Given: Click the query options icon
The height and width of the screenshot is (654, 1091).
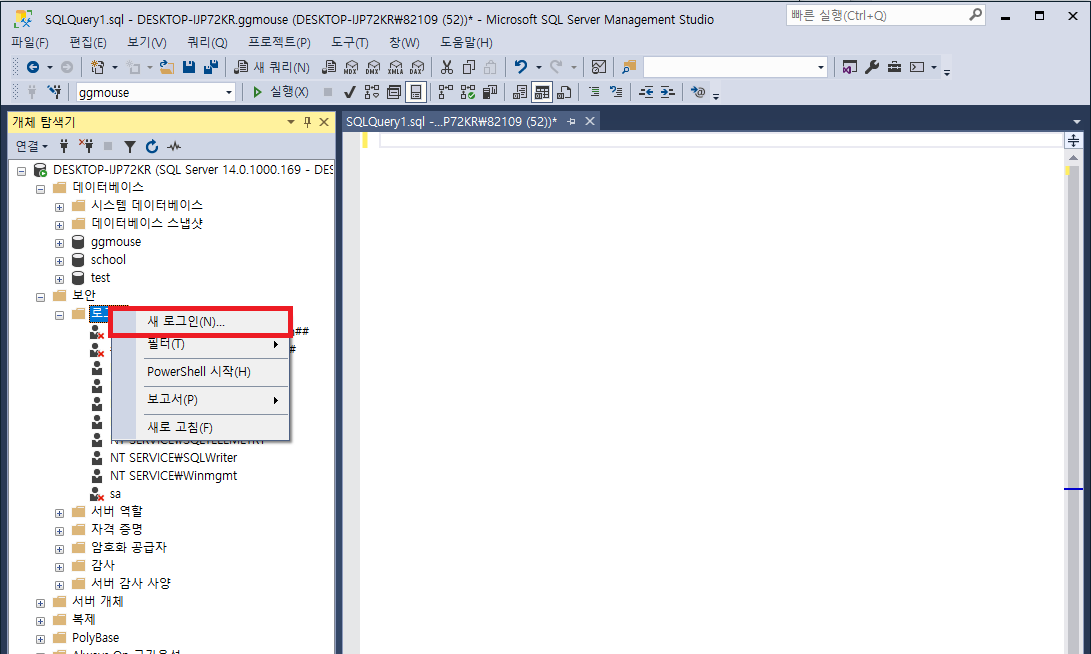Looking at the screenshot, I should coord(394,92).
